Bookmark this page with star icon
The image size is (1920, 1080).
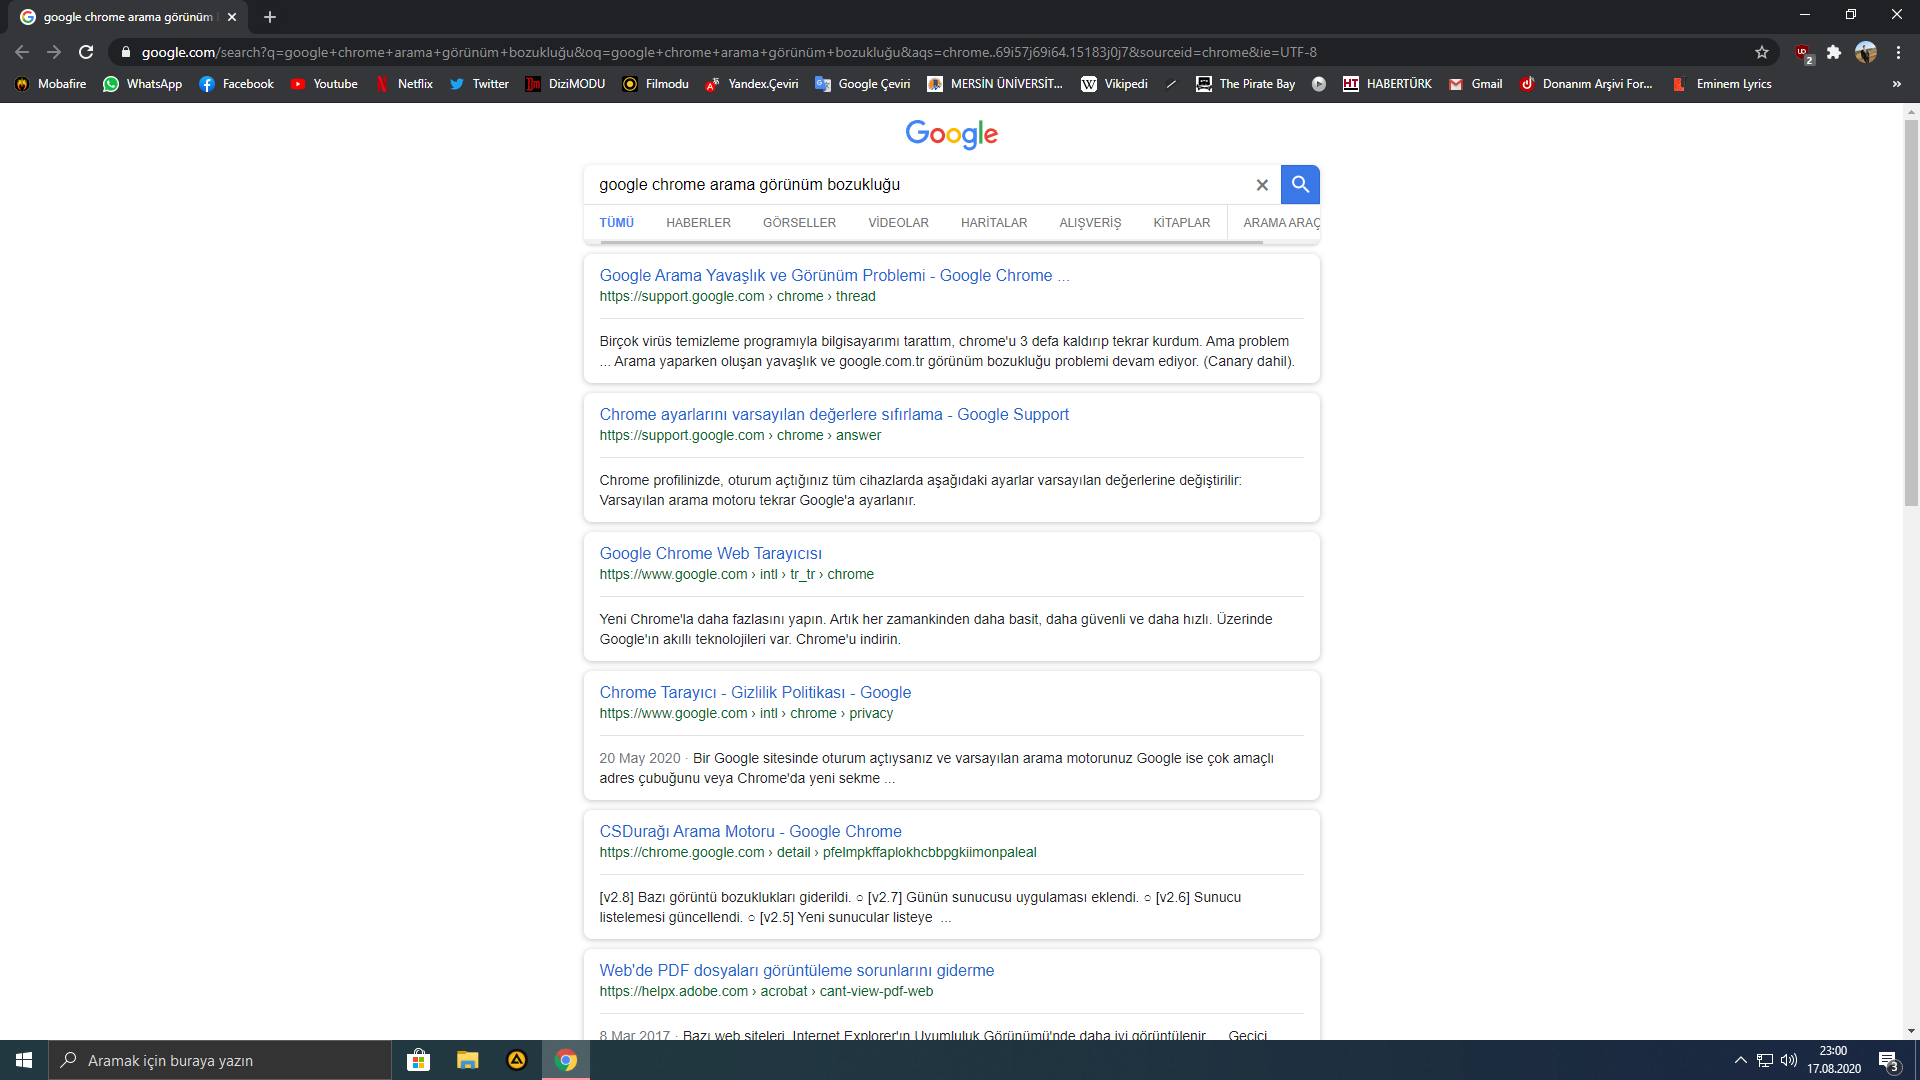click(1762, 52)
